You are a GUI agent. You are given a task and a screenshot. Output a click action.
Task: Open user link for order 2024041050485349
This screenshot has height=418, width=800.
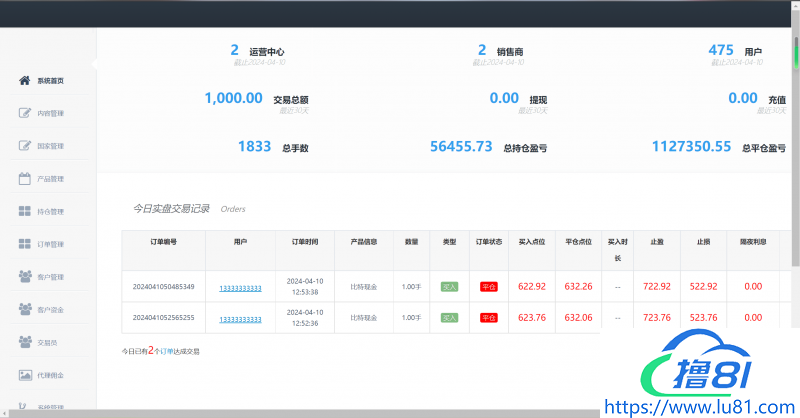pos(240,288)
